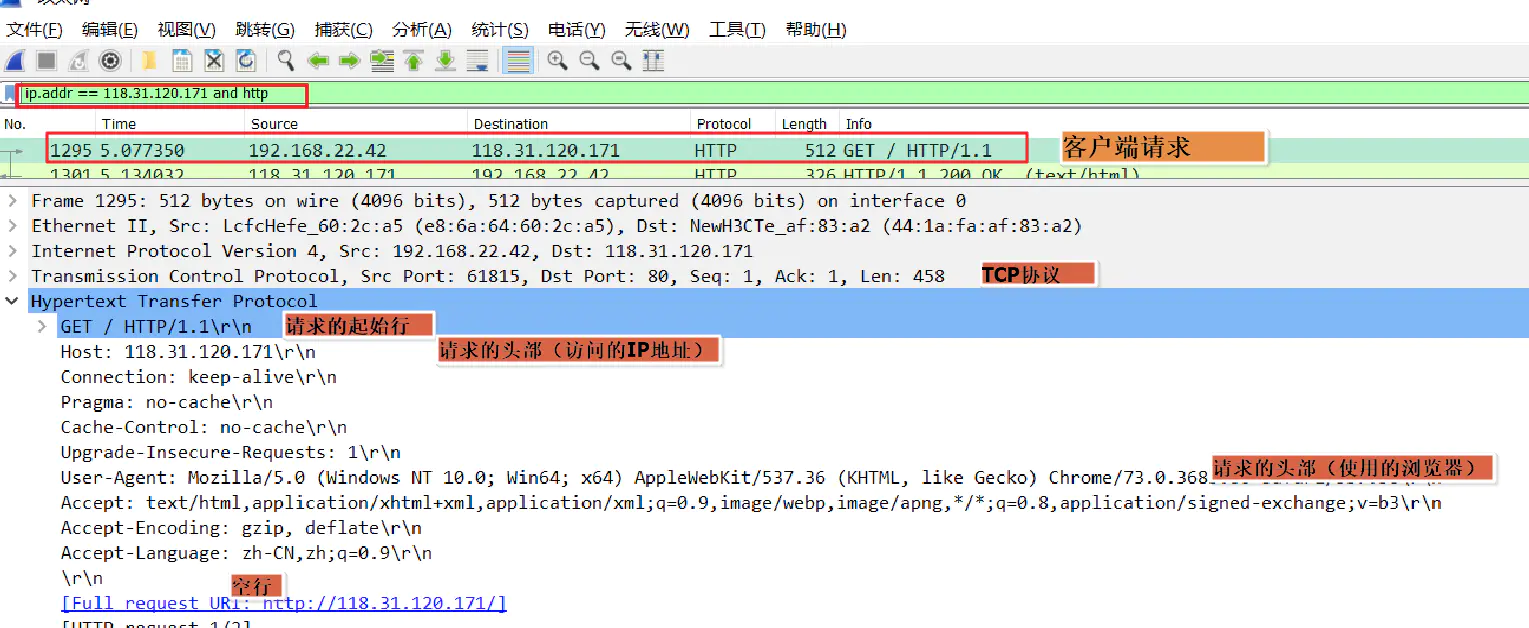This screenshot has width=1529, height=628.
Task: Select the Upgrade-Insecure-Requests line
Action: [x=231, y=452]
